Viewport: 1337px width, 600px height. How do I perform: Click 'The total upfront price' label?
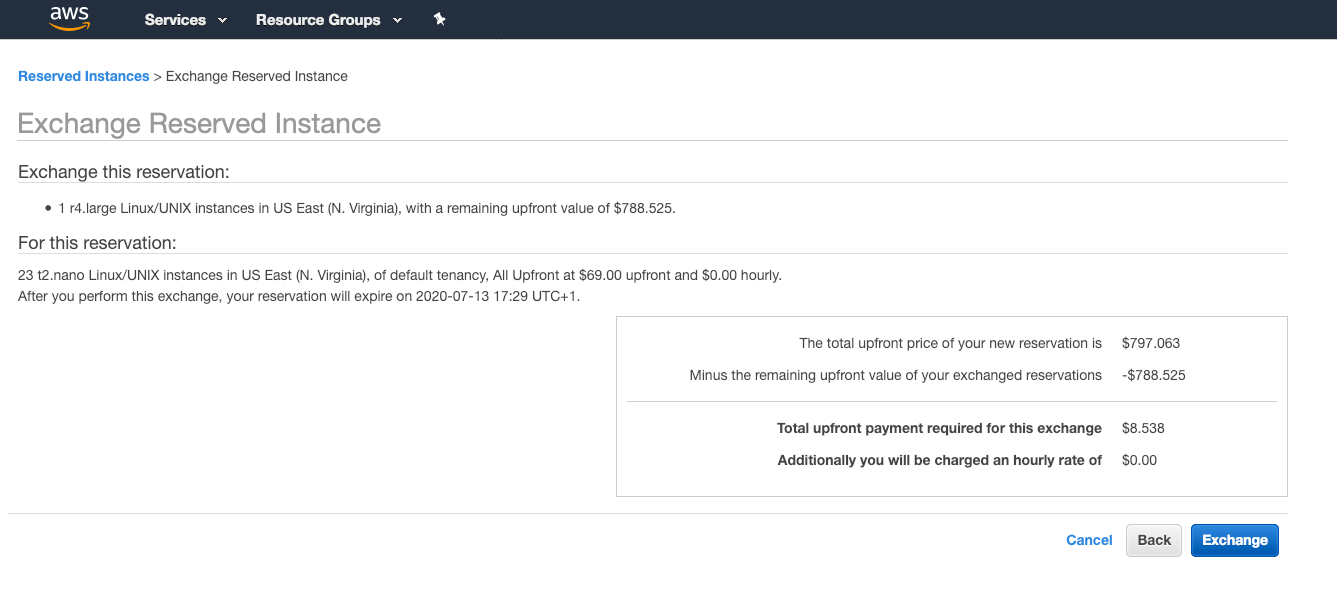(950, 343)
